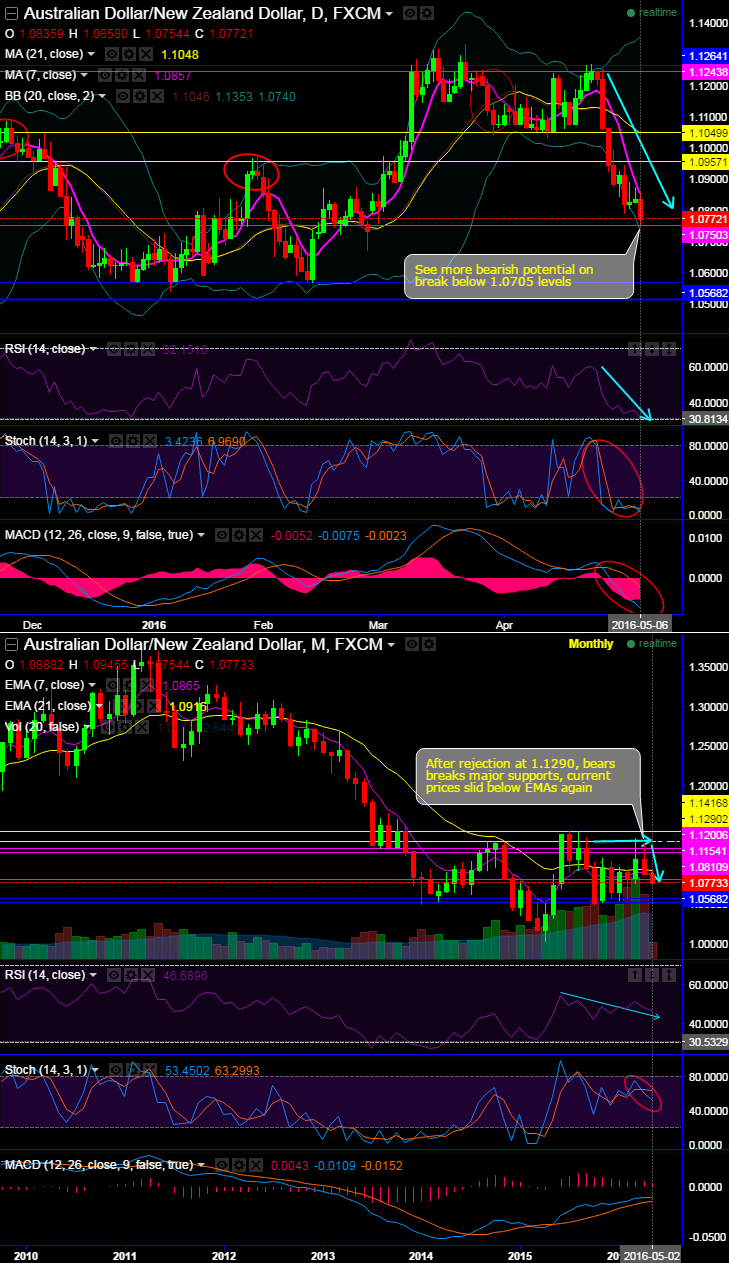Hide the MA (7, close) line
This screenshot has width=729, height=1263.
[x=105, y=75]
